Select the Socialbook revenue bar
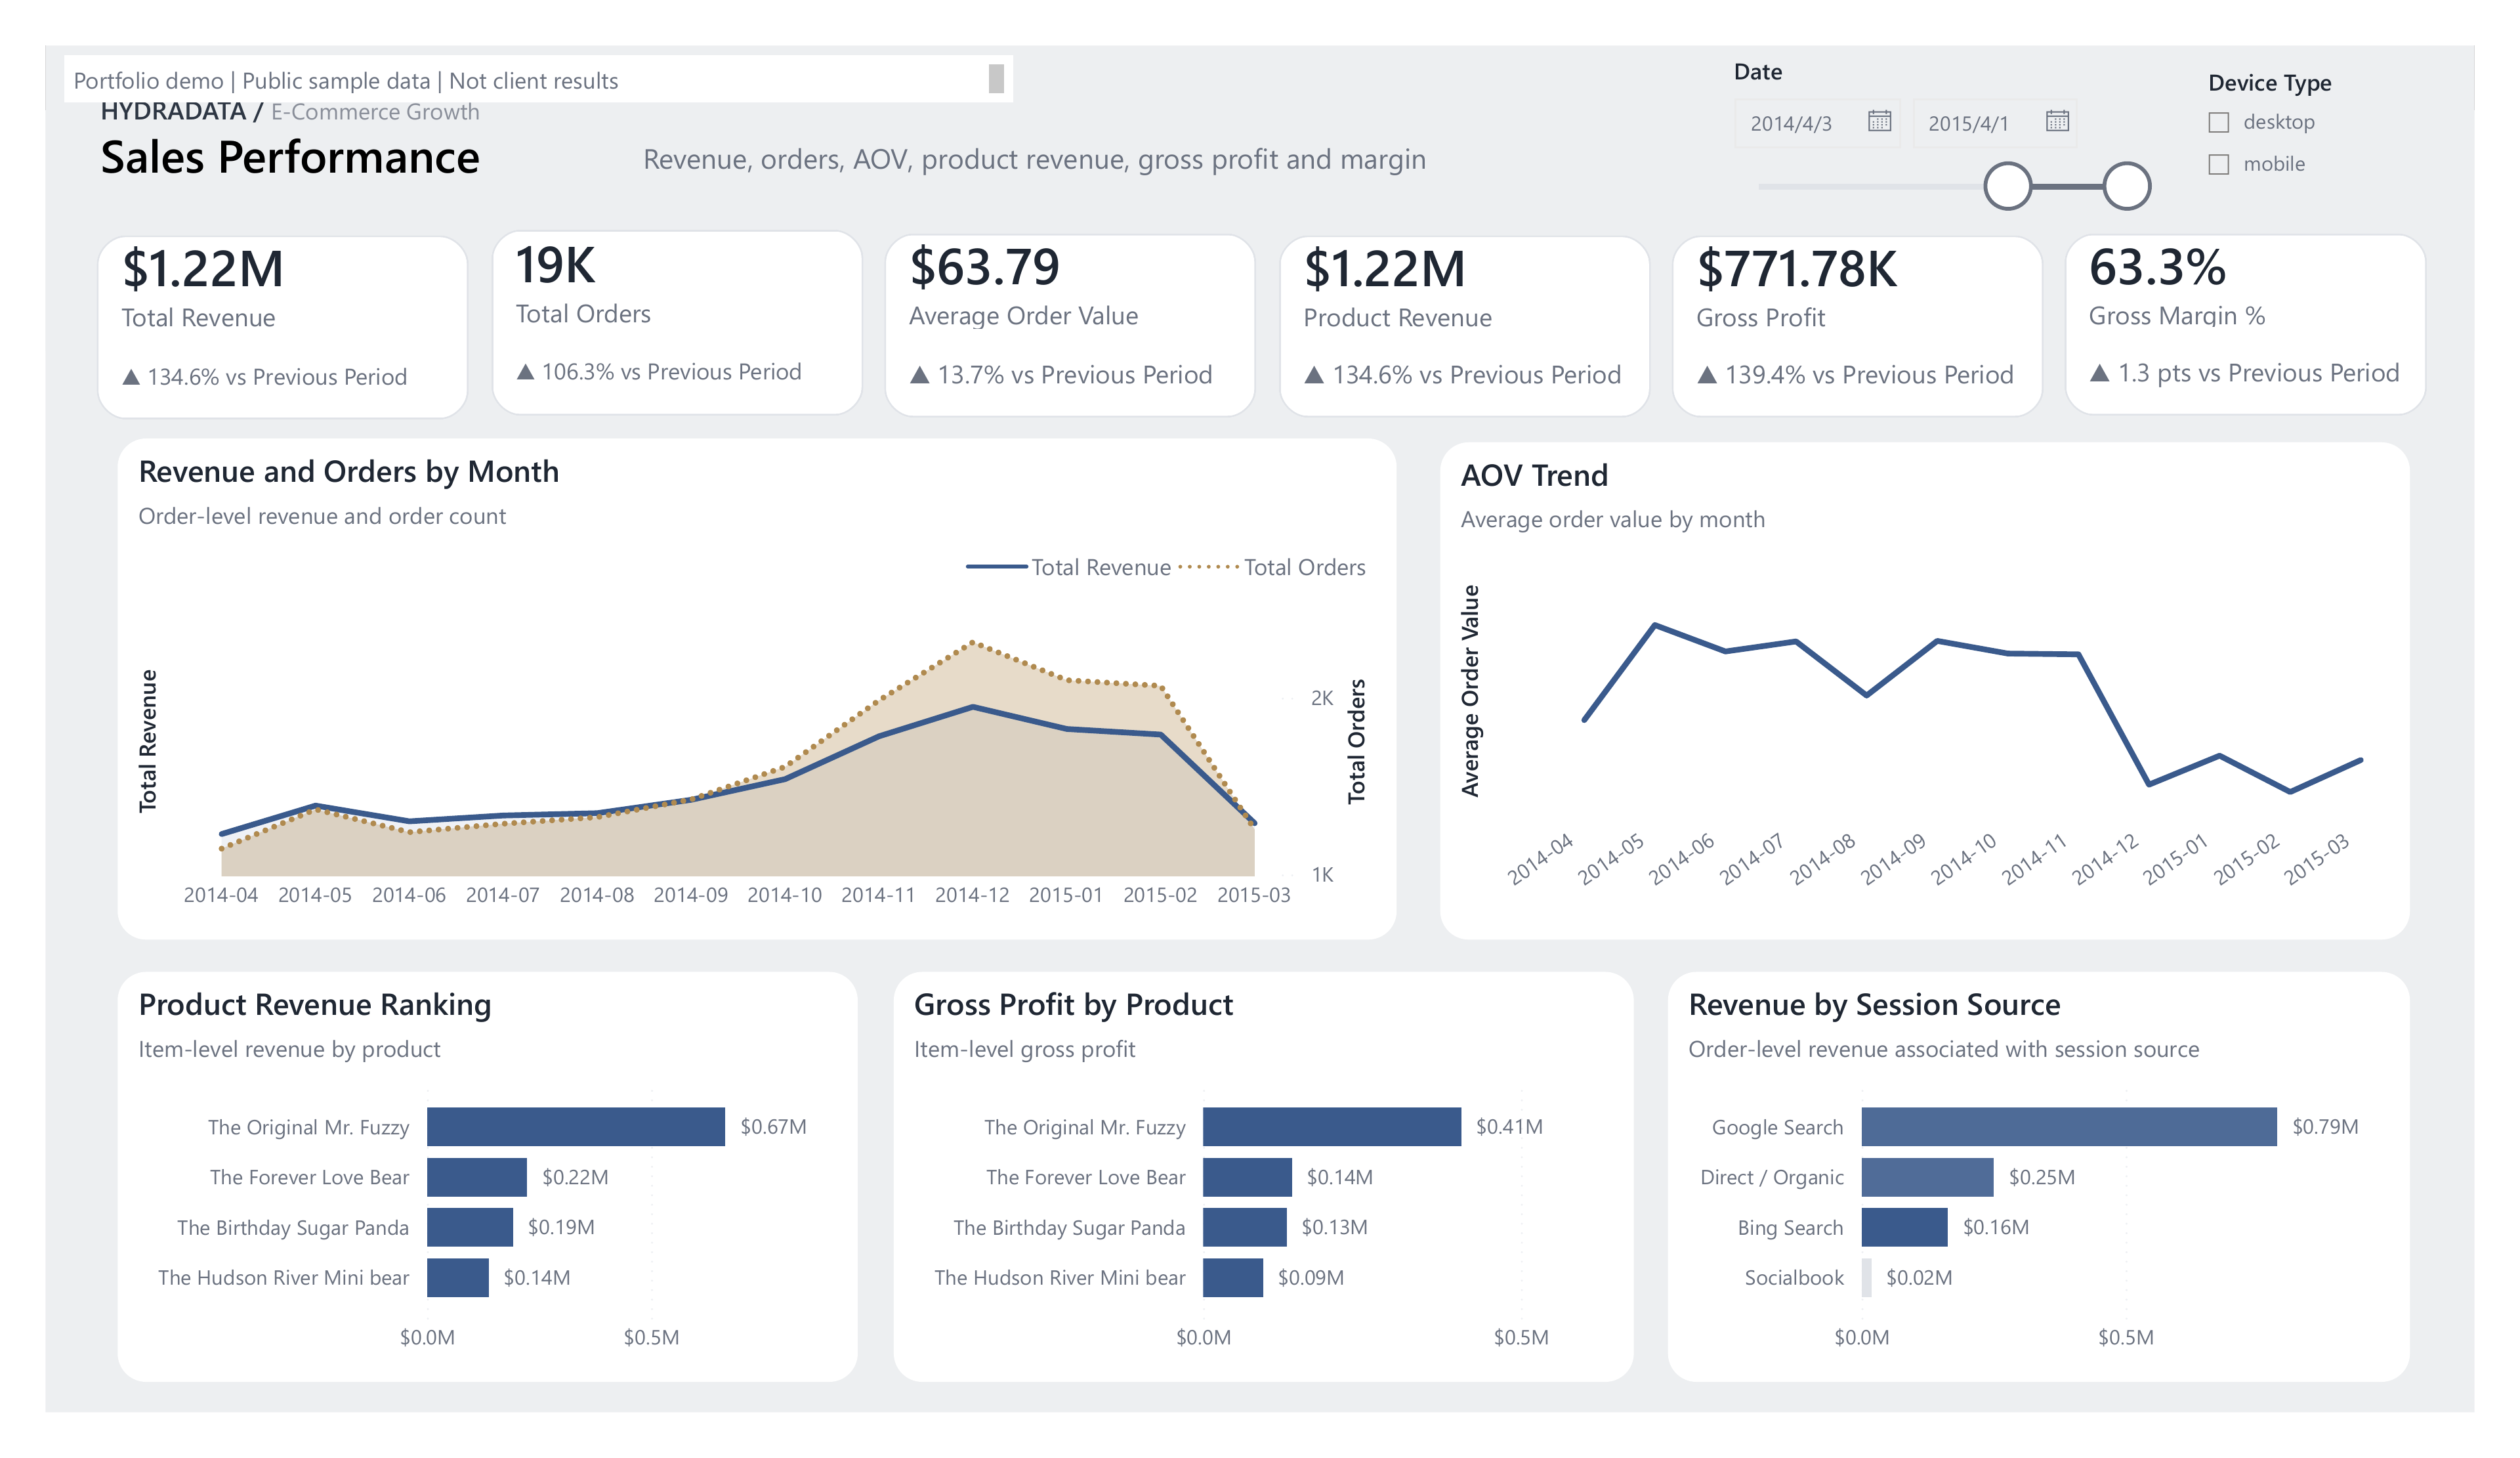The width and height of the screenshot is (2520, 1458). point(1866,1277)
